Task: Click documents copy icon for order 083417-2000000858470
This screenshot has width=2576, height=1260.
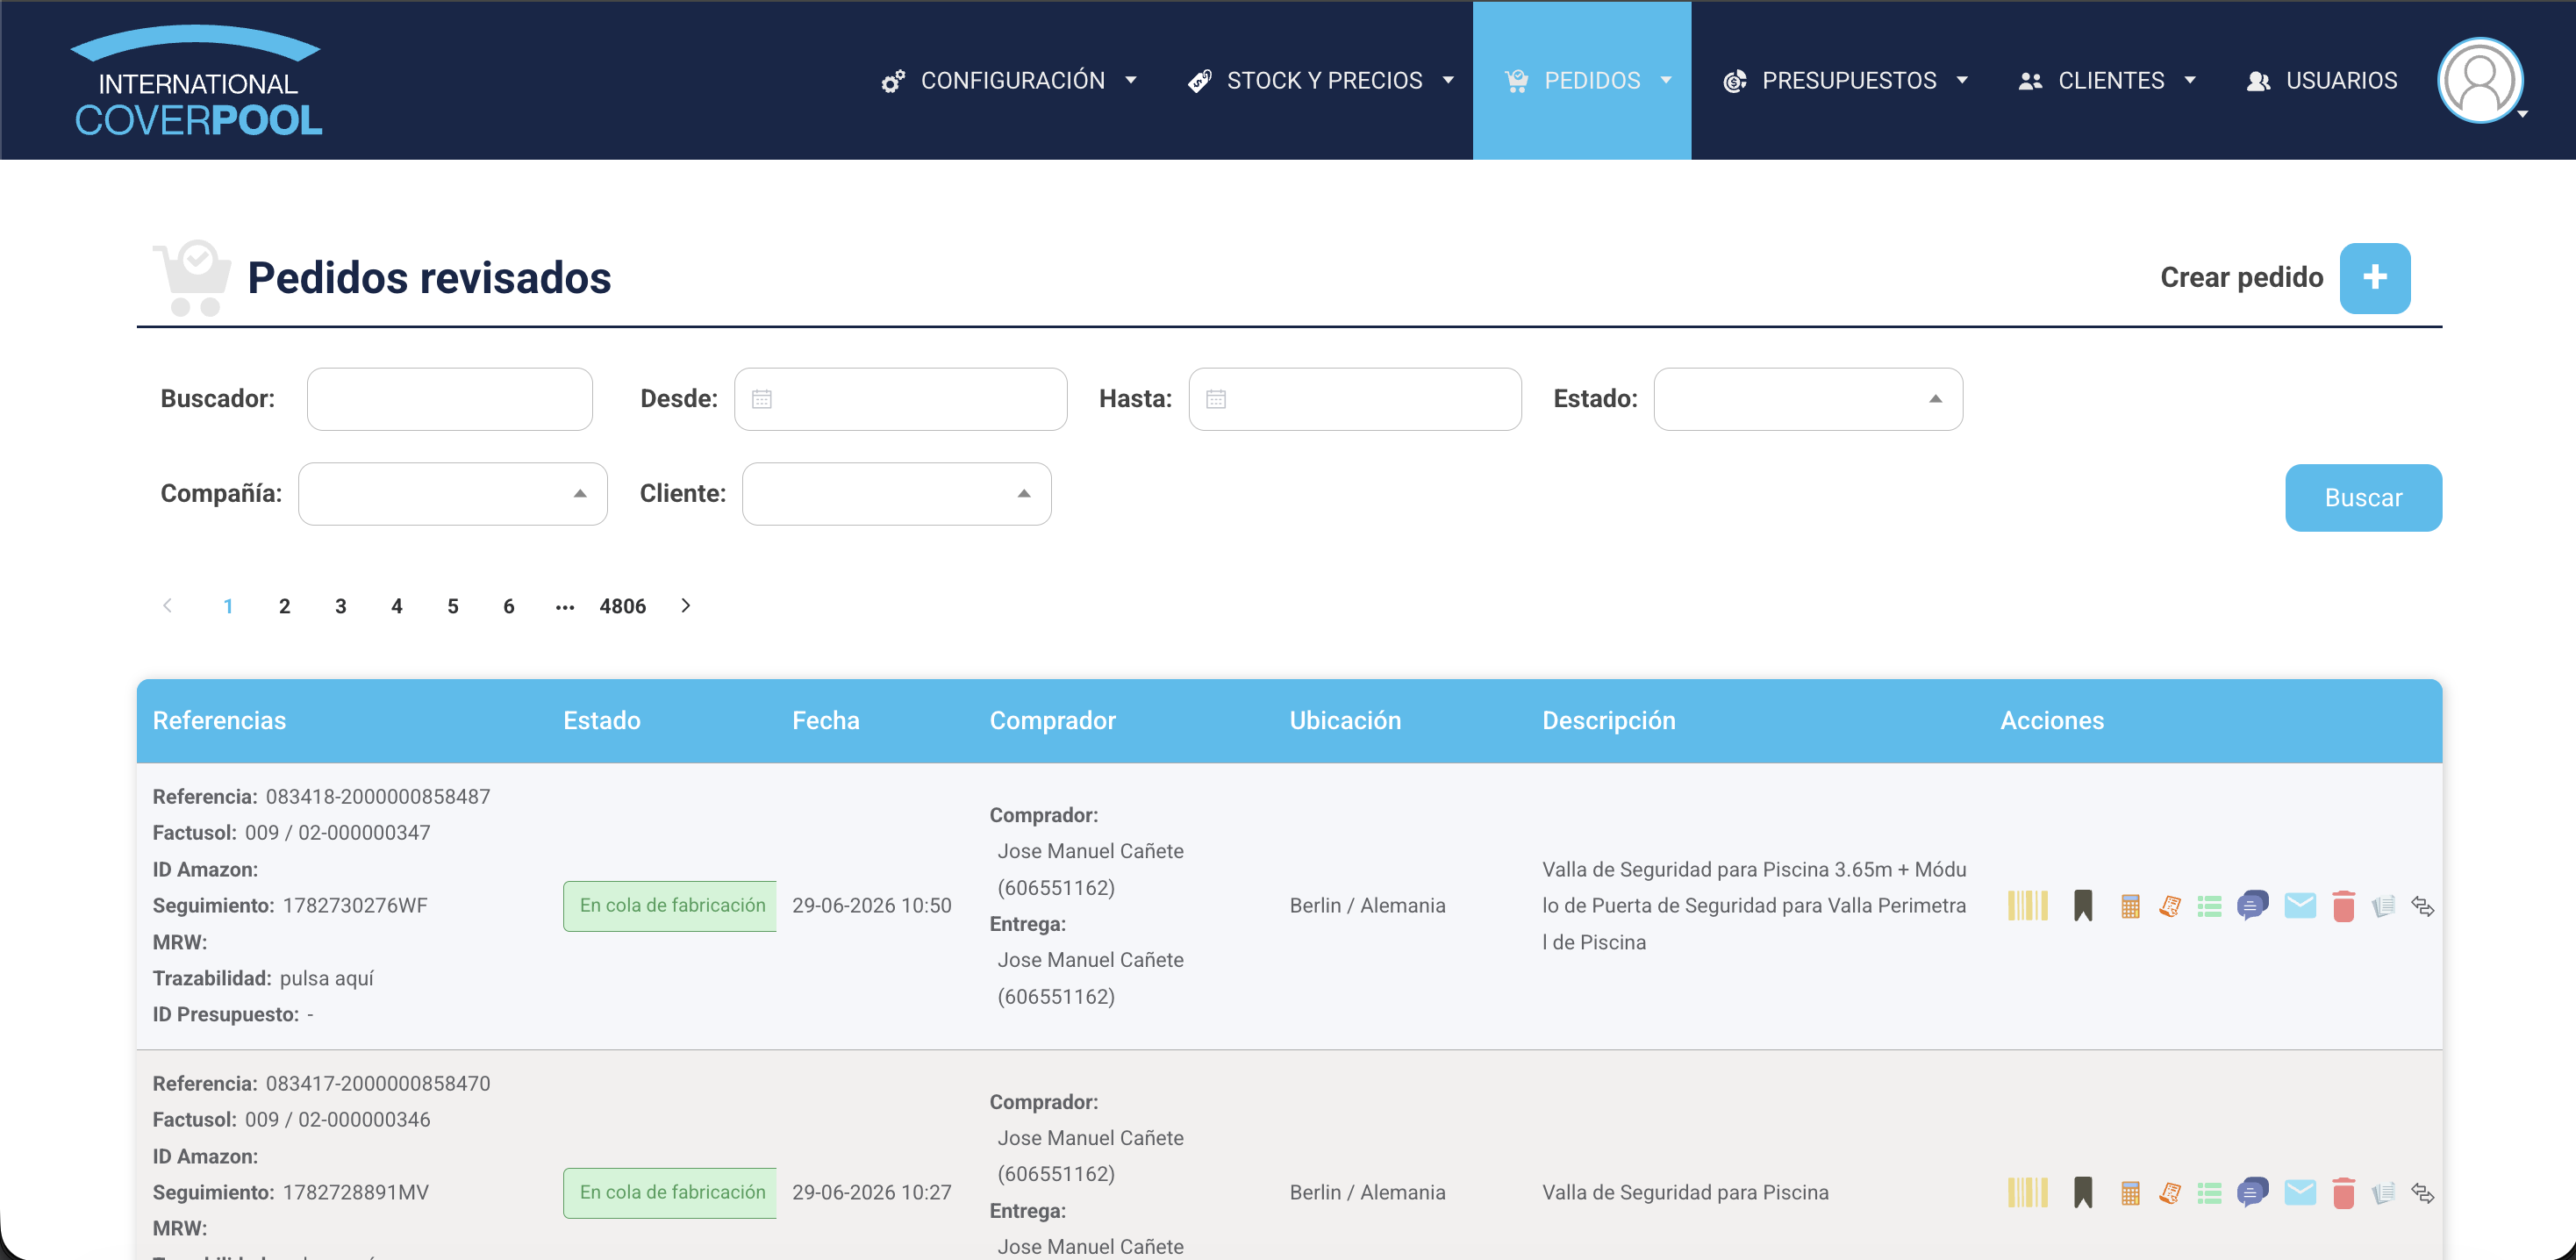Action: pyautogui.click(x=2383, y=1194)
